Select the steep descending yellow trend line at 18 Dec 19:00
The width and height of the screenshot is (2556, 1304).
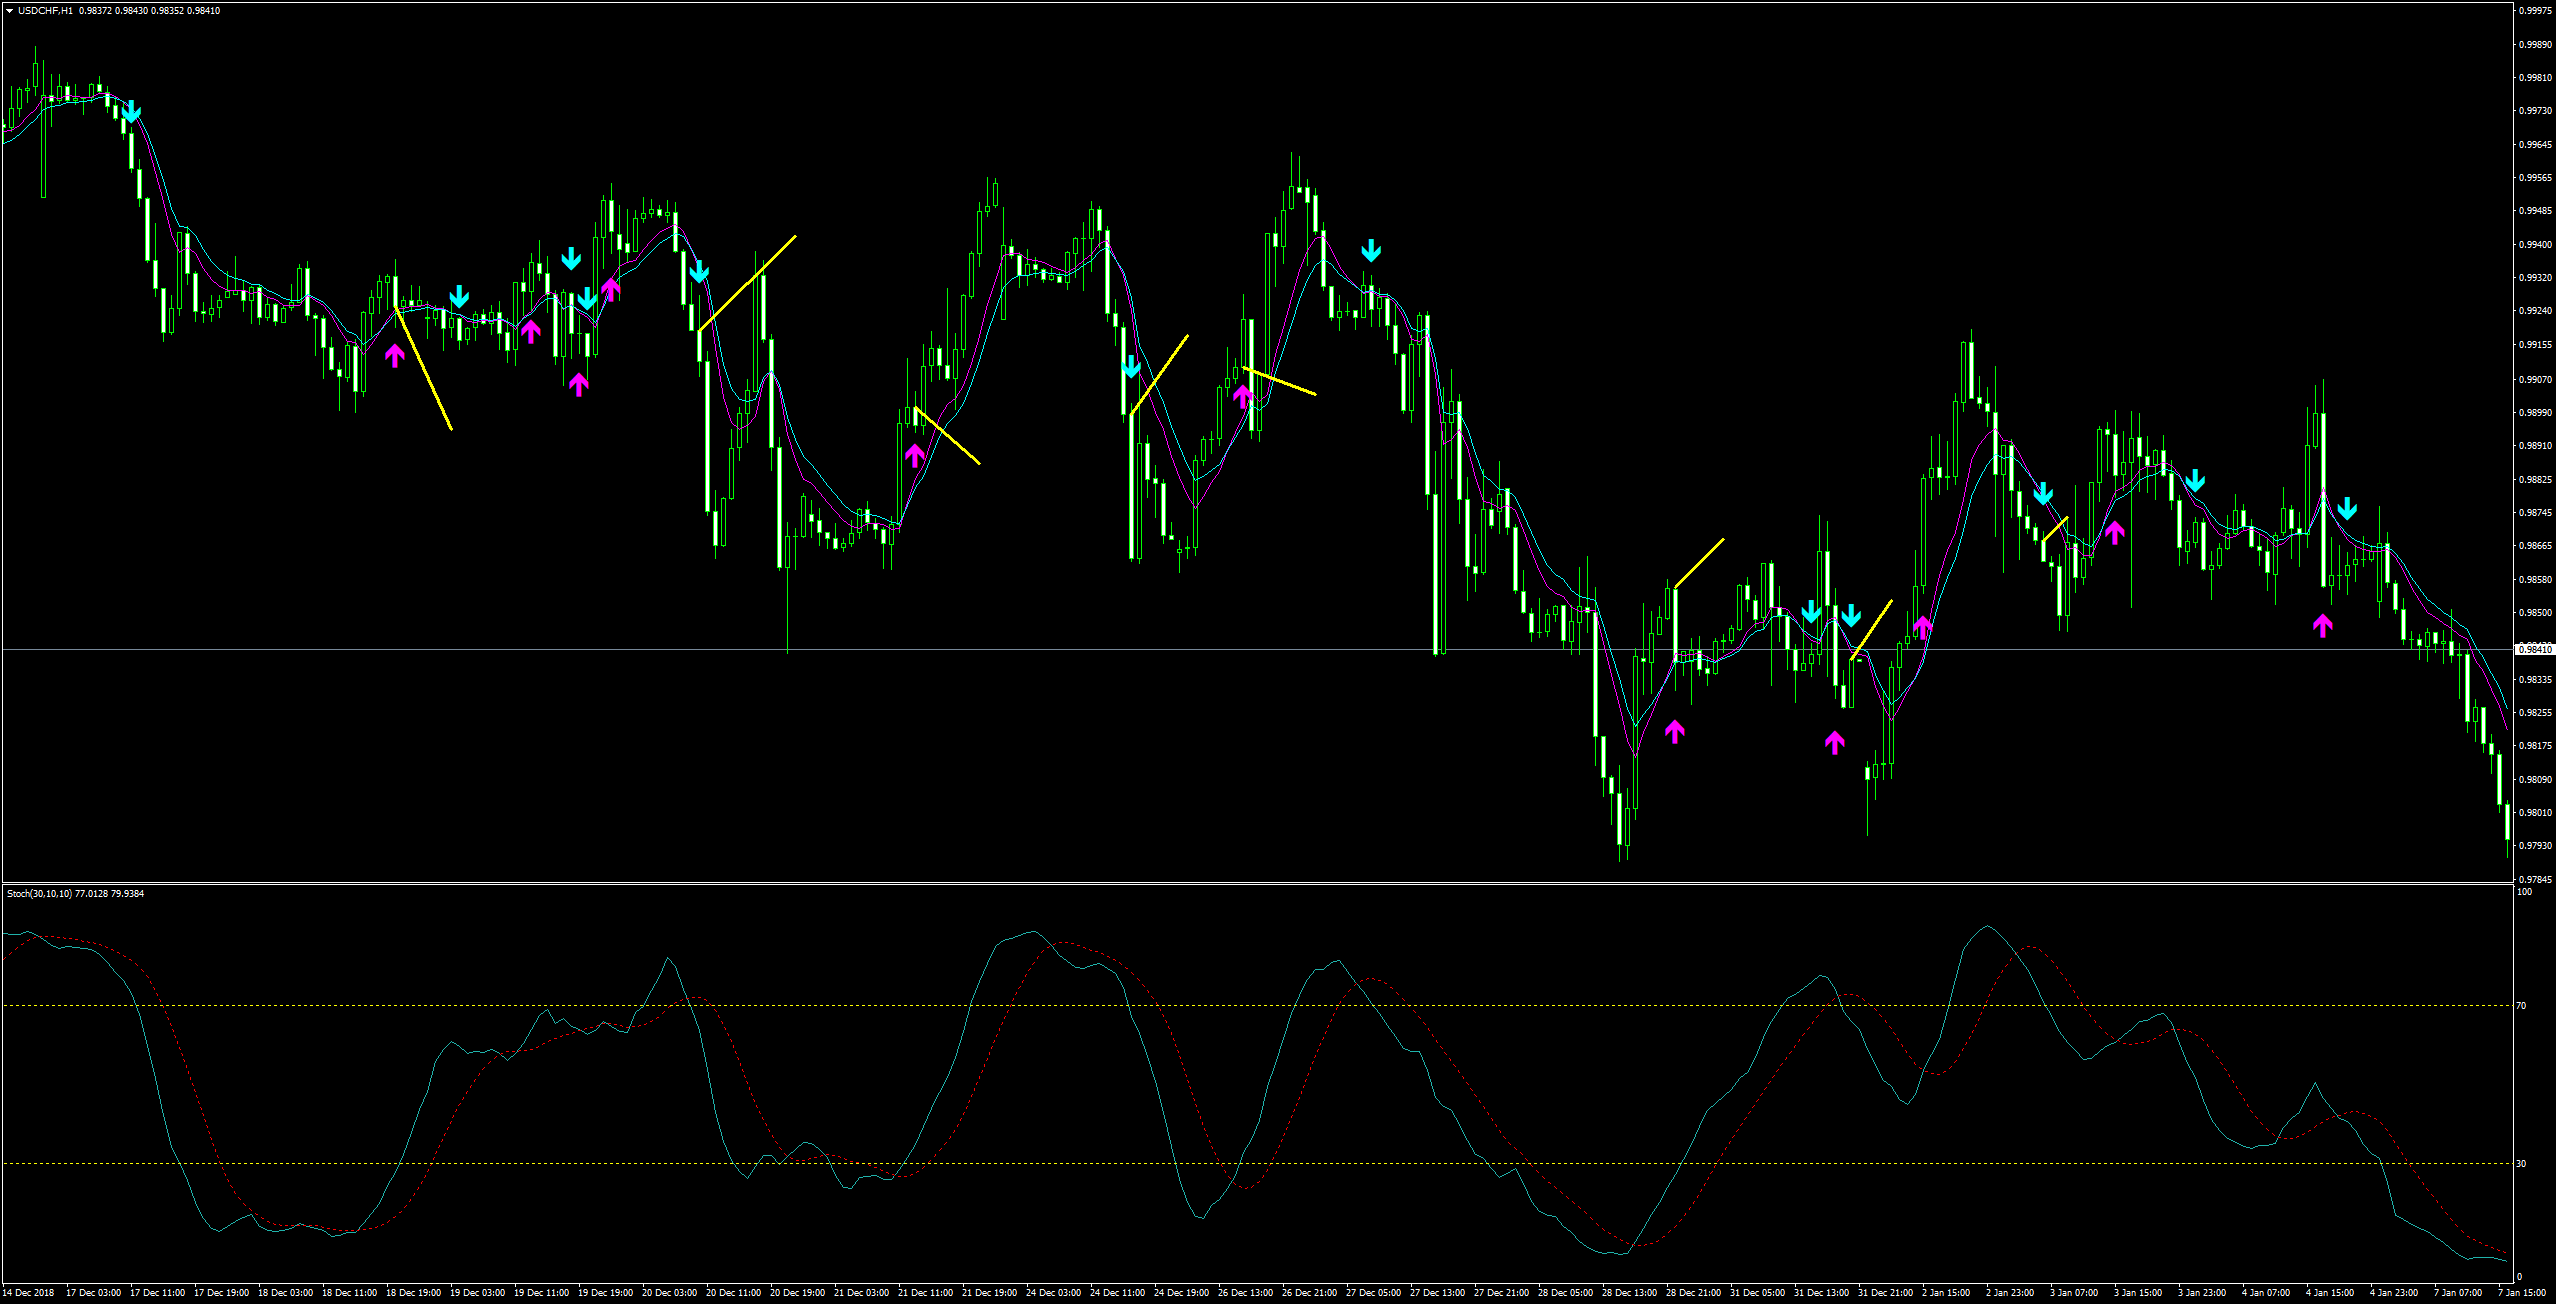424,369
